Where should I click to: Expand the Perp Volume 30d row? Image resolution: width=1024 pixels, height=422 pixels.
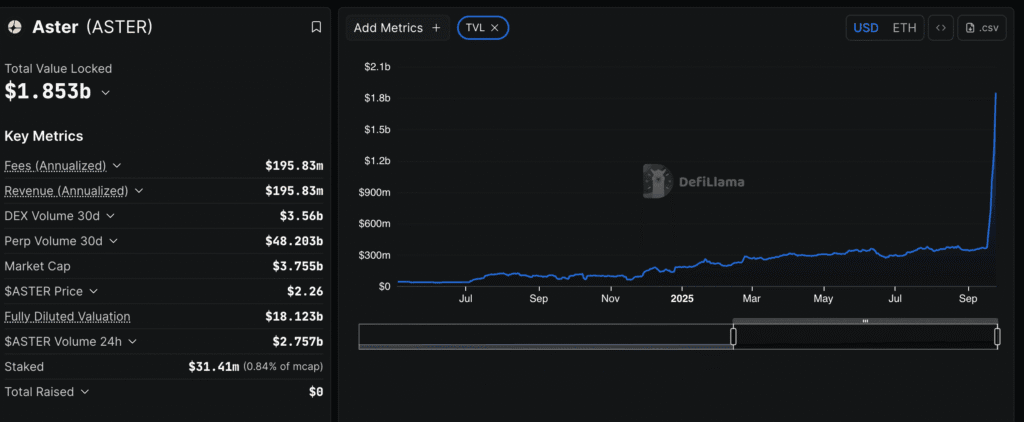tap(113, 241)
